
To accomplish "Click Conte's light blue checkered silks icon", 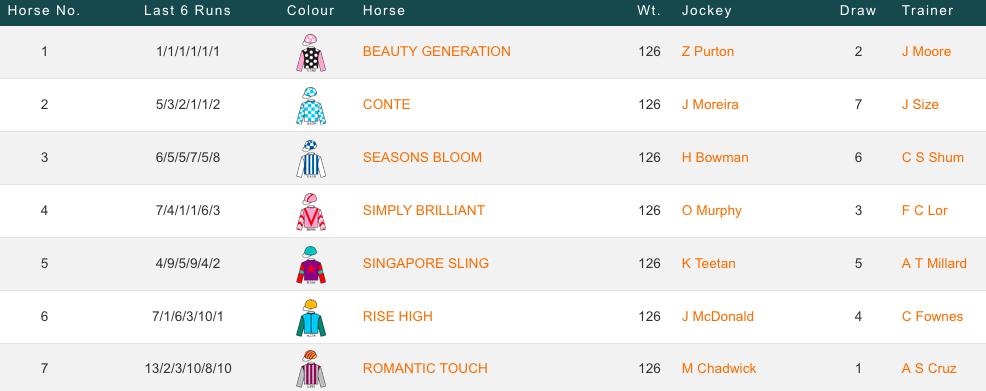I will pos(311,106).
